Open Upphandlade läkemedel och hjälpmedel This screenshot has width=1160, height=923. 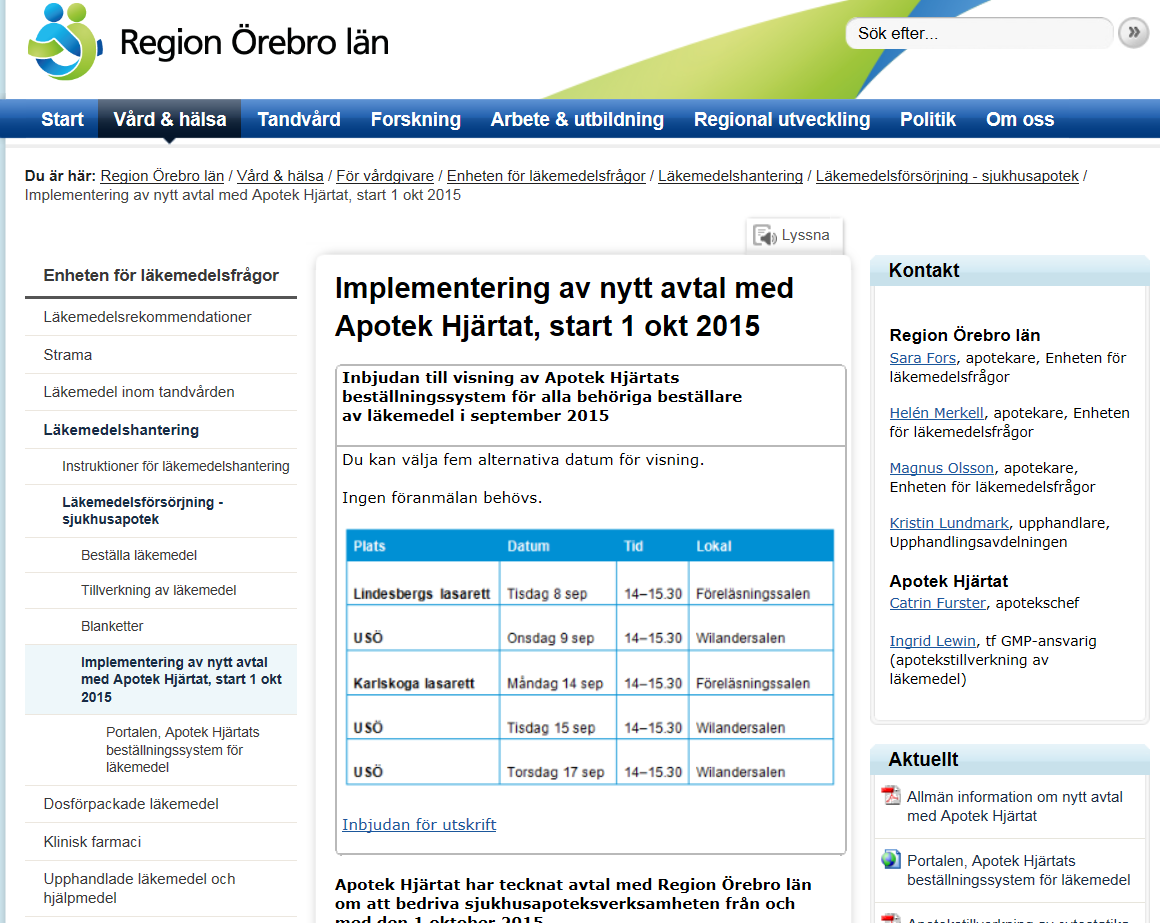point(139,888)
